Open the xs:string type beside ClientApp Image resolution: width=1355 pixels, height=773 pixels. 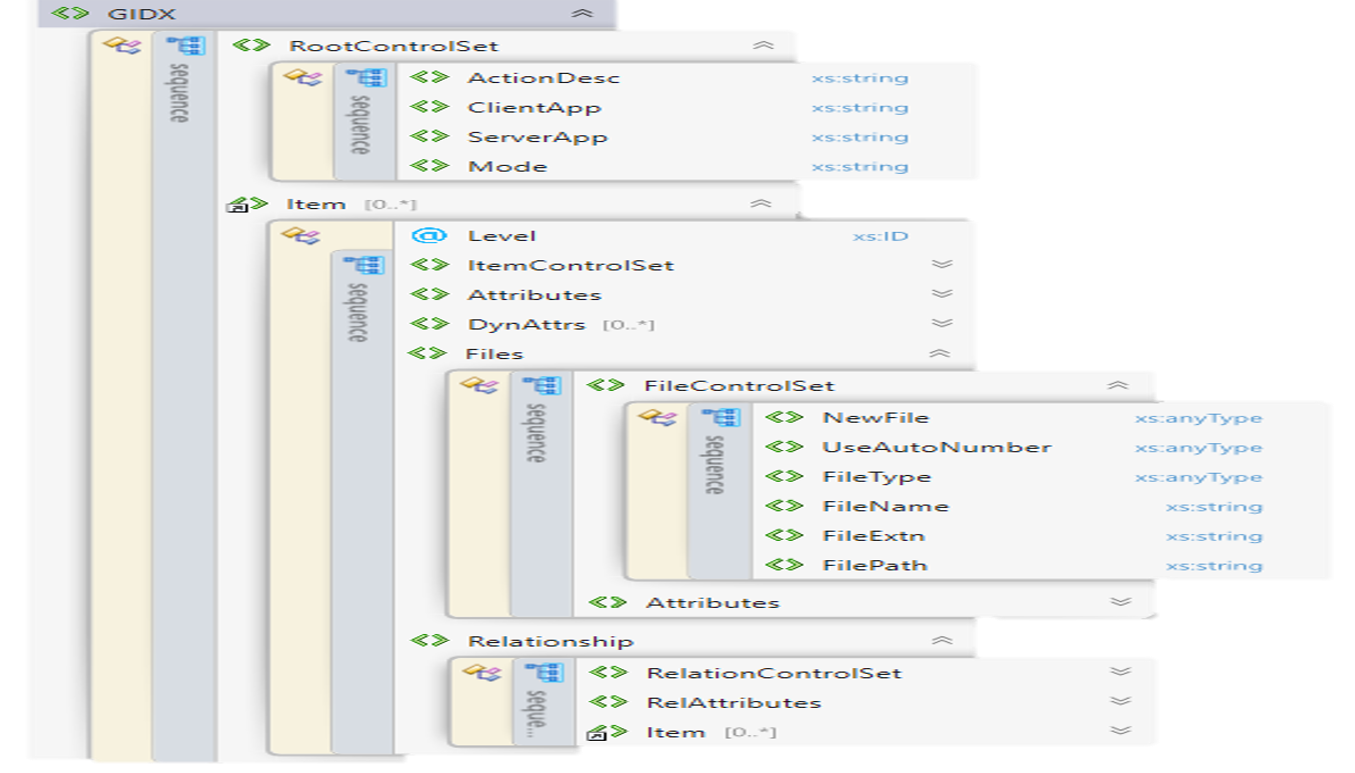(x=859, y=108)
